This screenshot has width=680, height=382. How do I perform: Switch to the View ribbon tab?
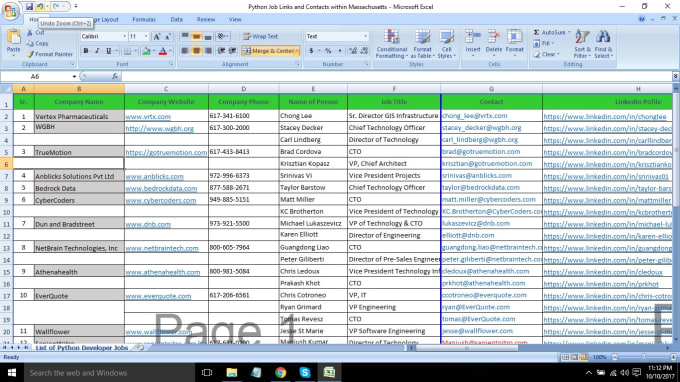(235, 20)
